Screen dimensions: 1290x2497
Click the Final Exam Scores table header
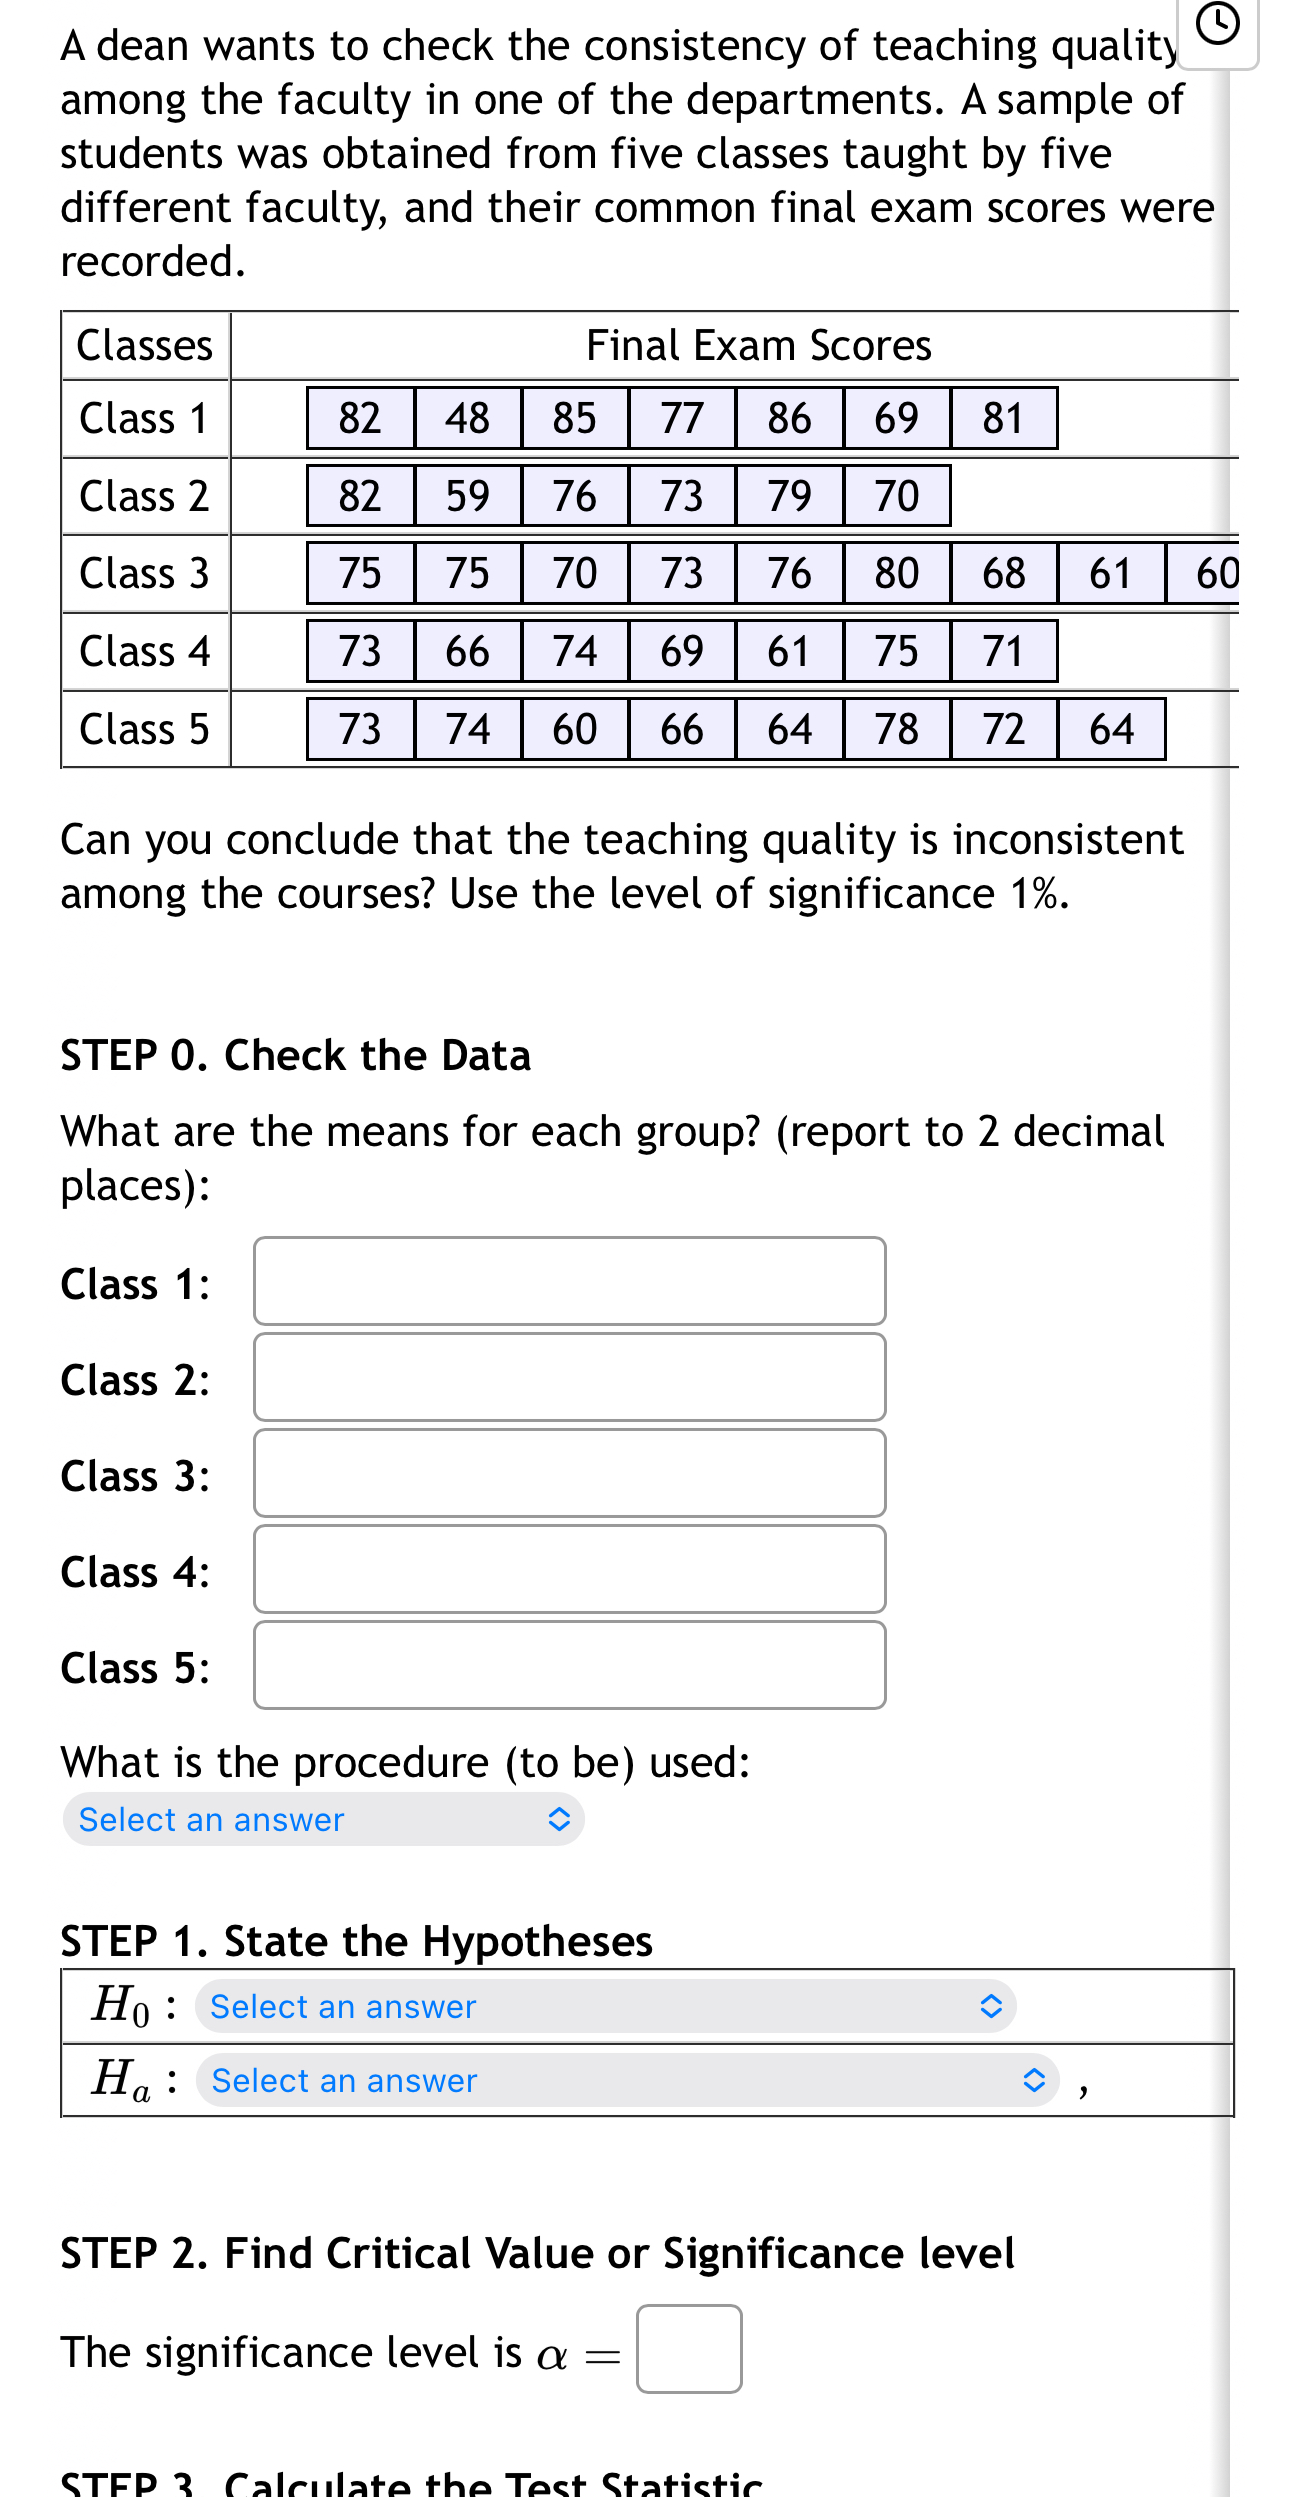click(760, 345)
